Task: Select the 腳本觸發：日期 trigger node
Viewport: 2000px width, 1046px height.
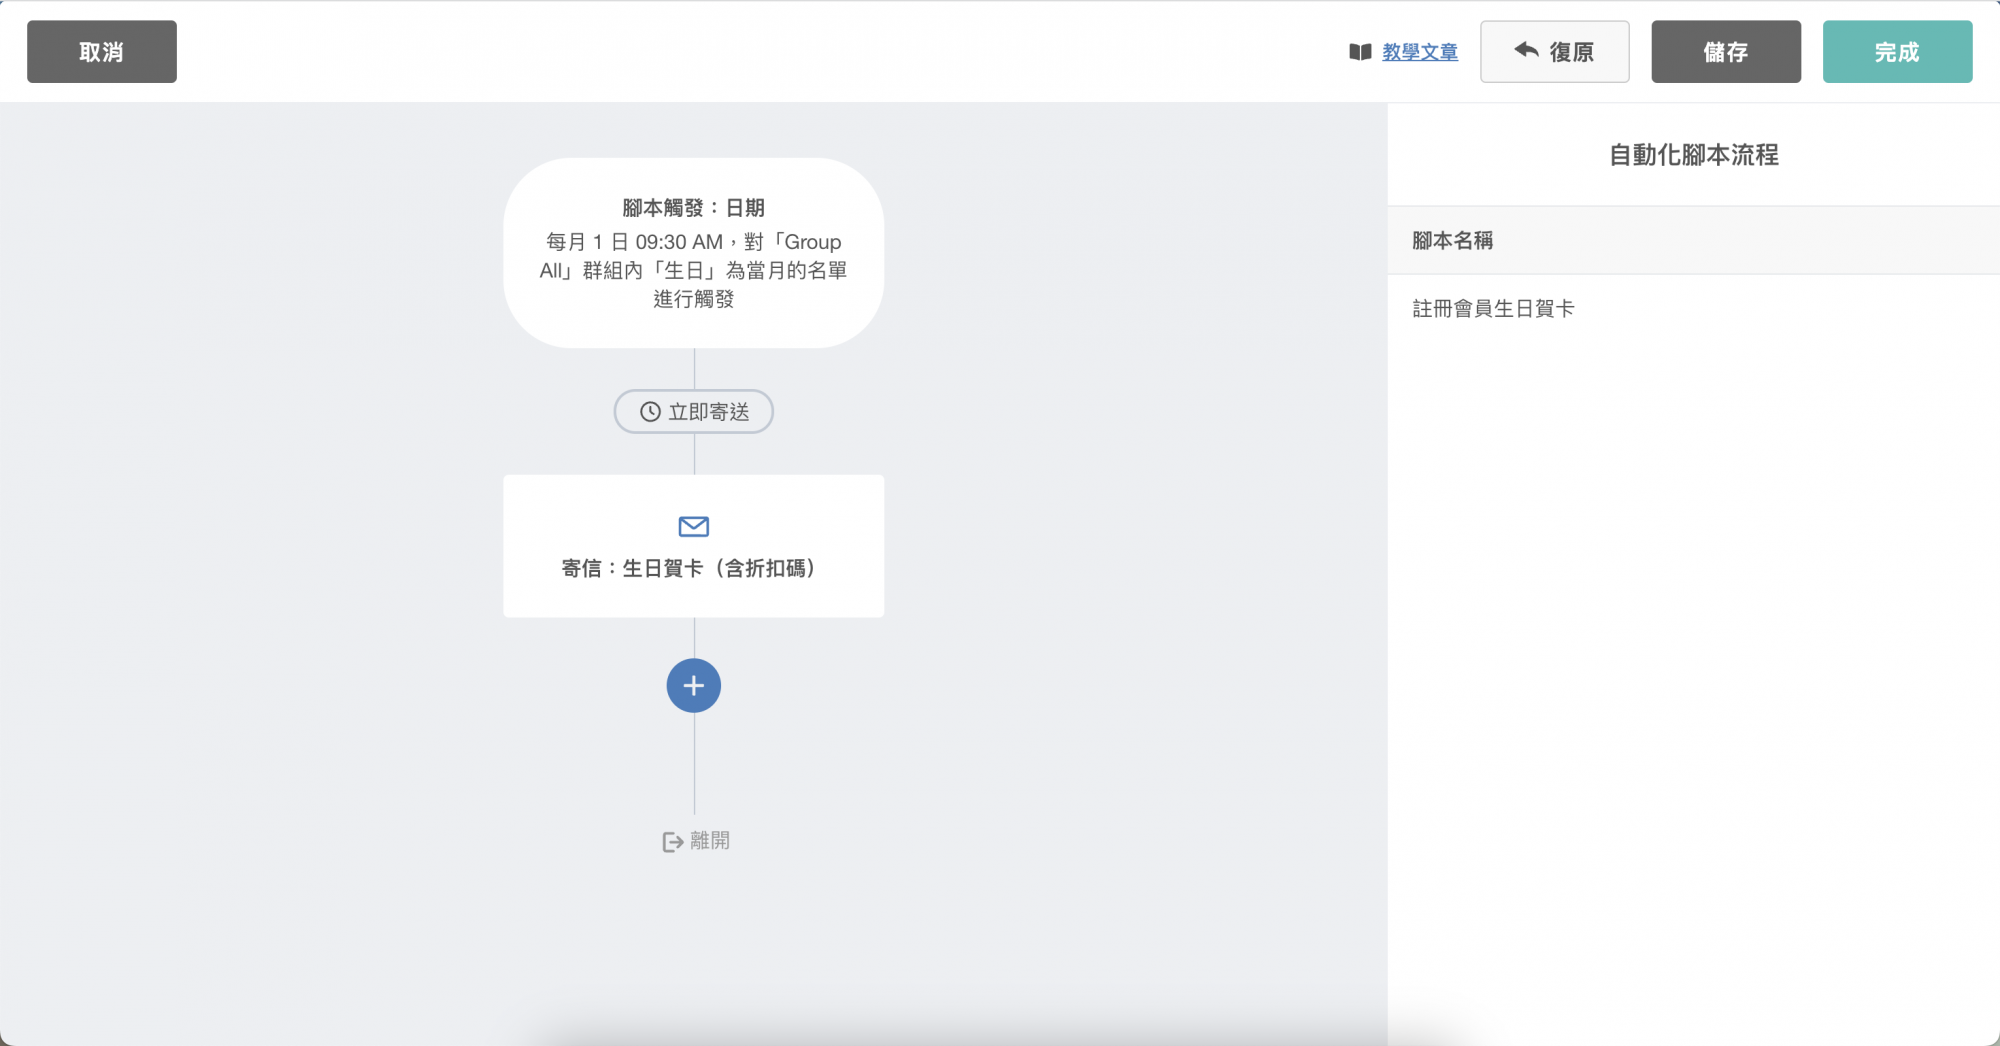Action: (x=694, y=253)
